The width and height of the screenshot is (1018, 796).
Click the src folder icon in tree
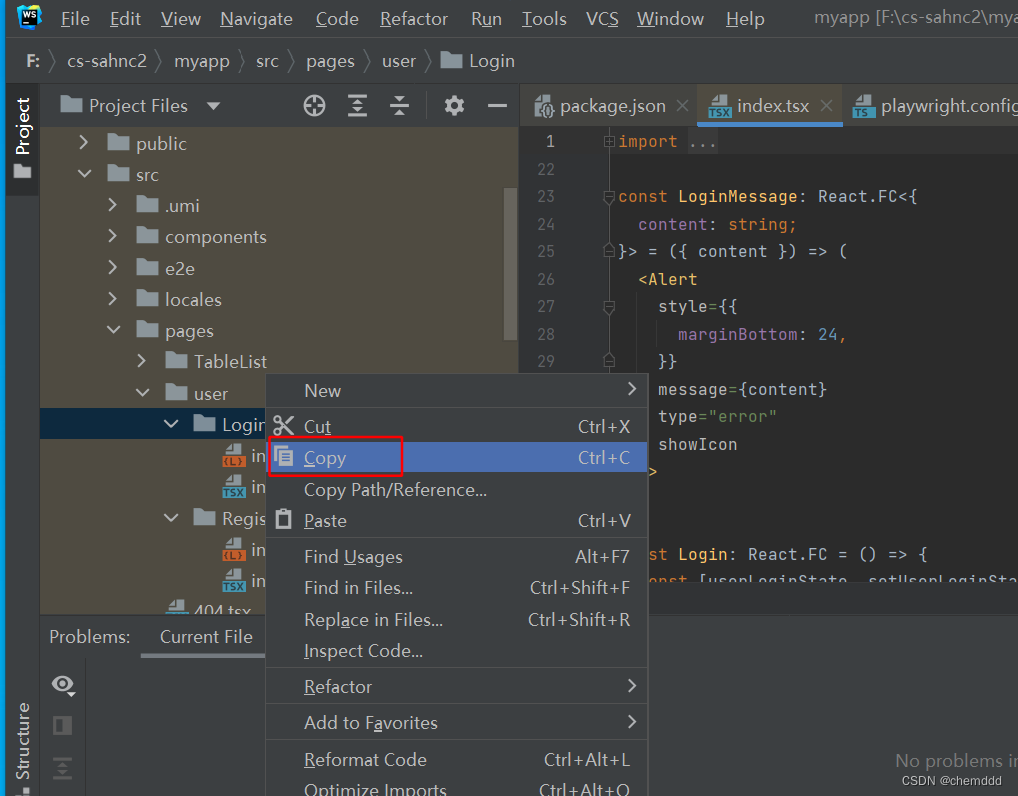(x=118, y=173)
